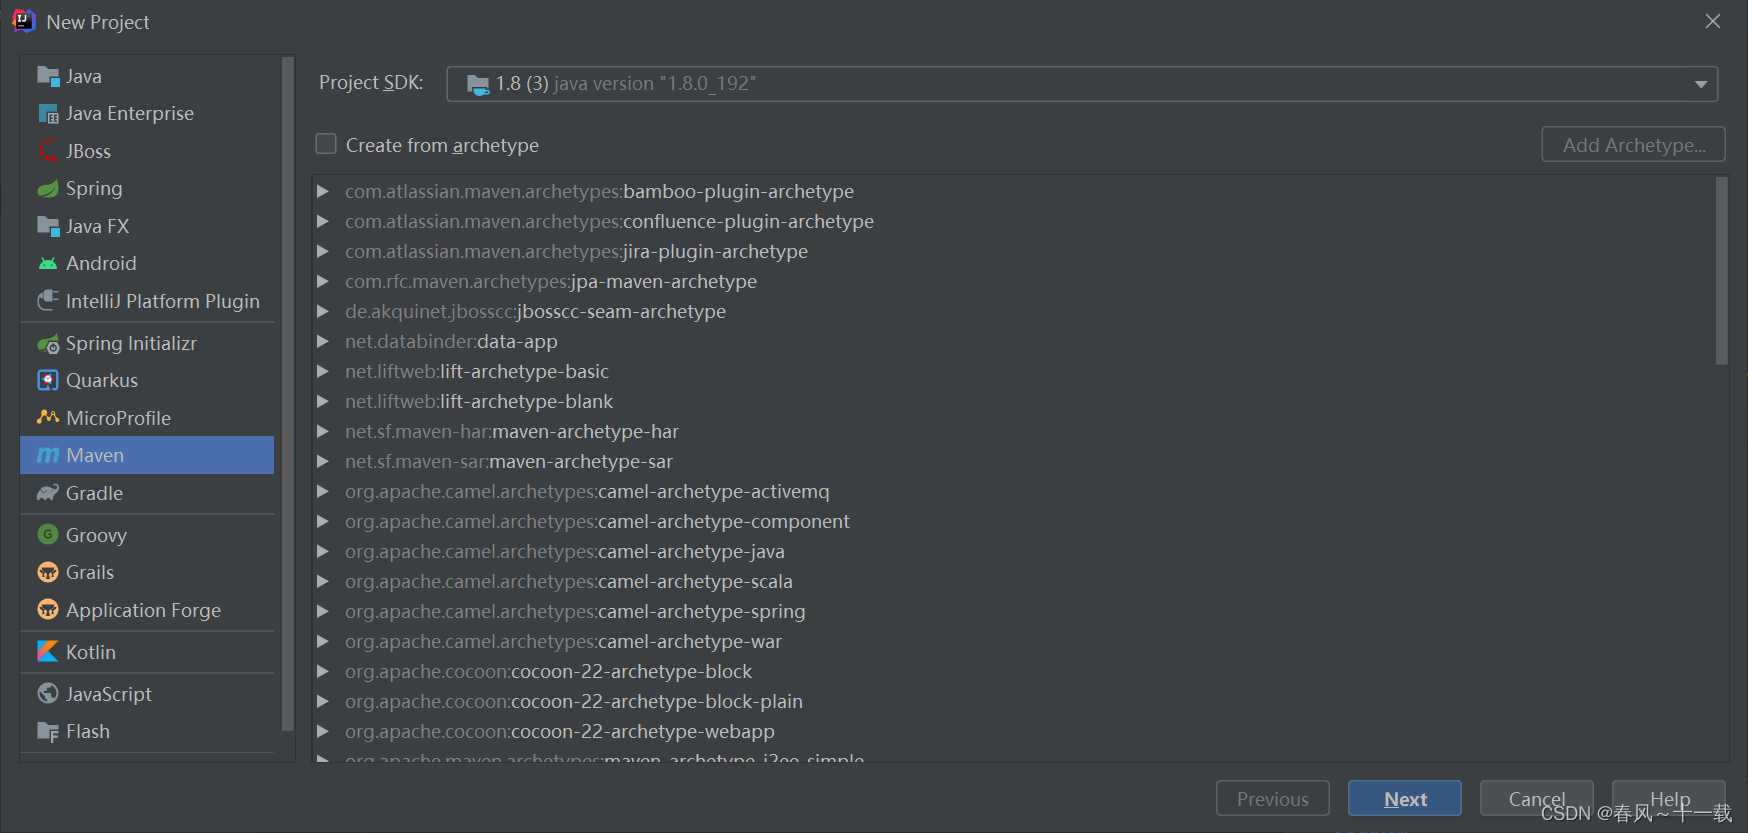Click the Previous button
Viewport: 1748px width, 833px height.
1273,798
